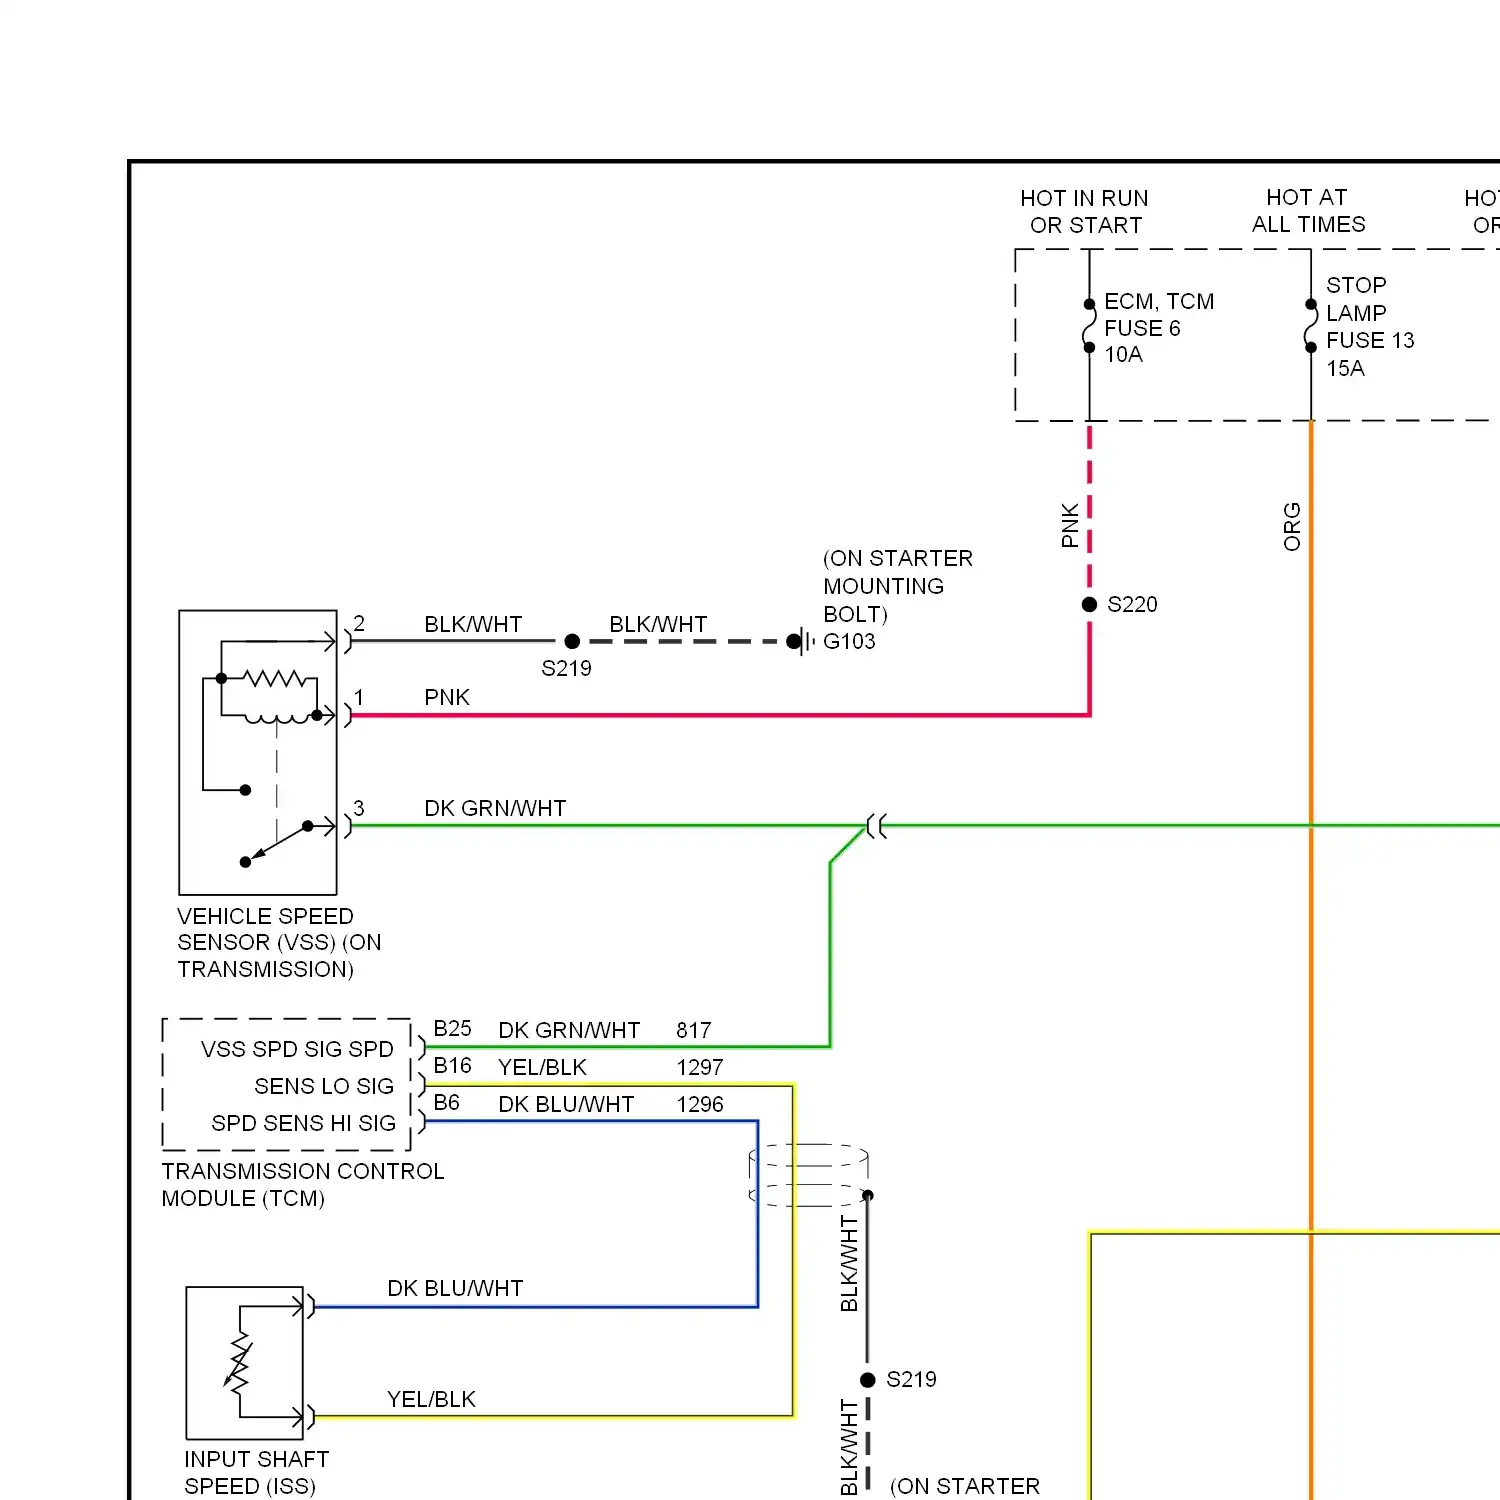Click the Vehicle Speed Sensor component box

pyautogui.click(x=258, y=752)
